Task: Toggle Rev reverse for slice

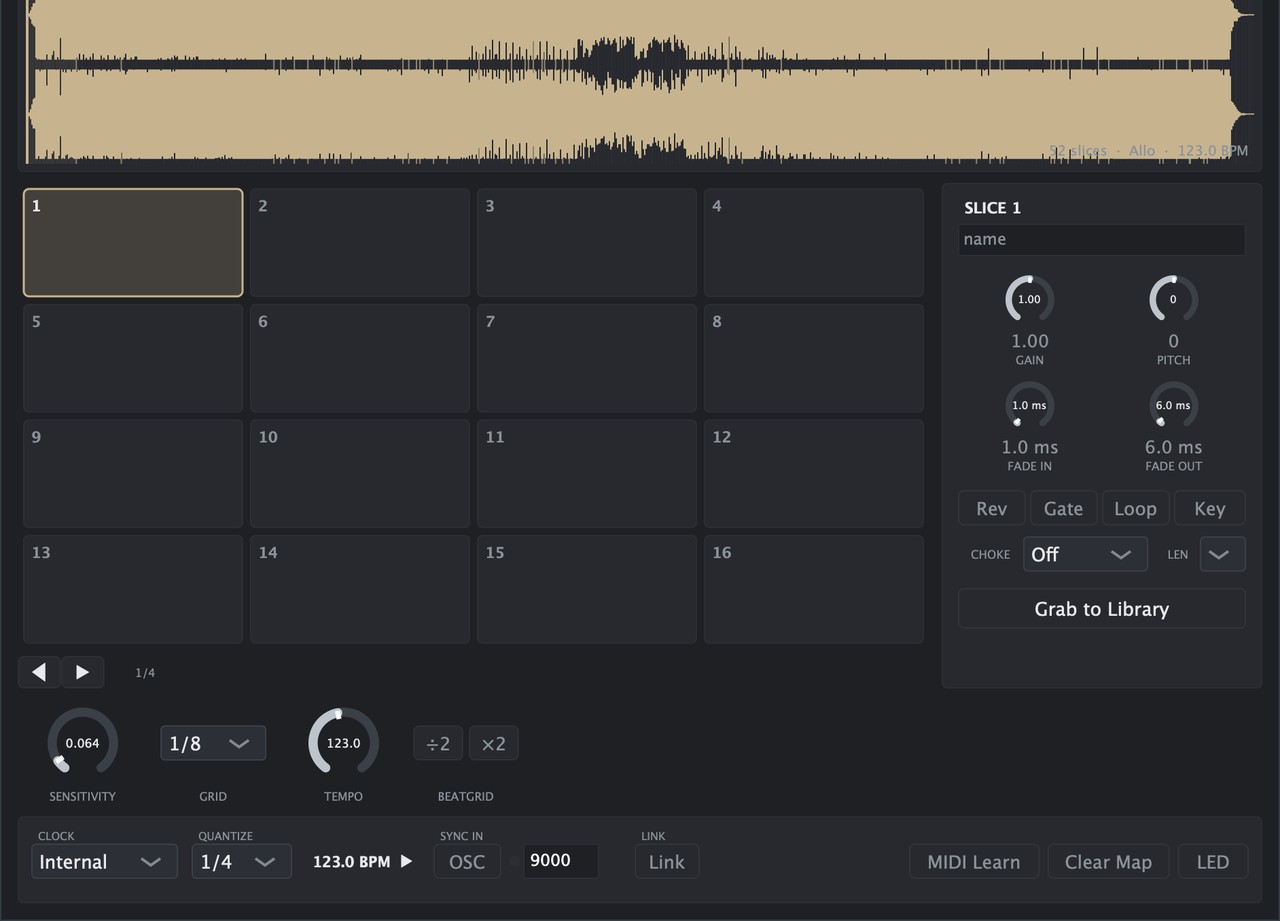Action: pos(991,508)
